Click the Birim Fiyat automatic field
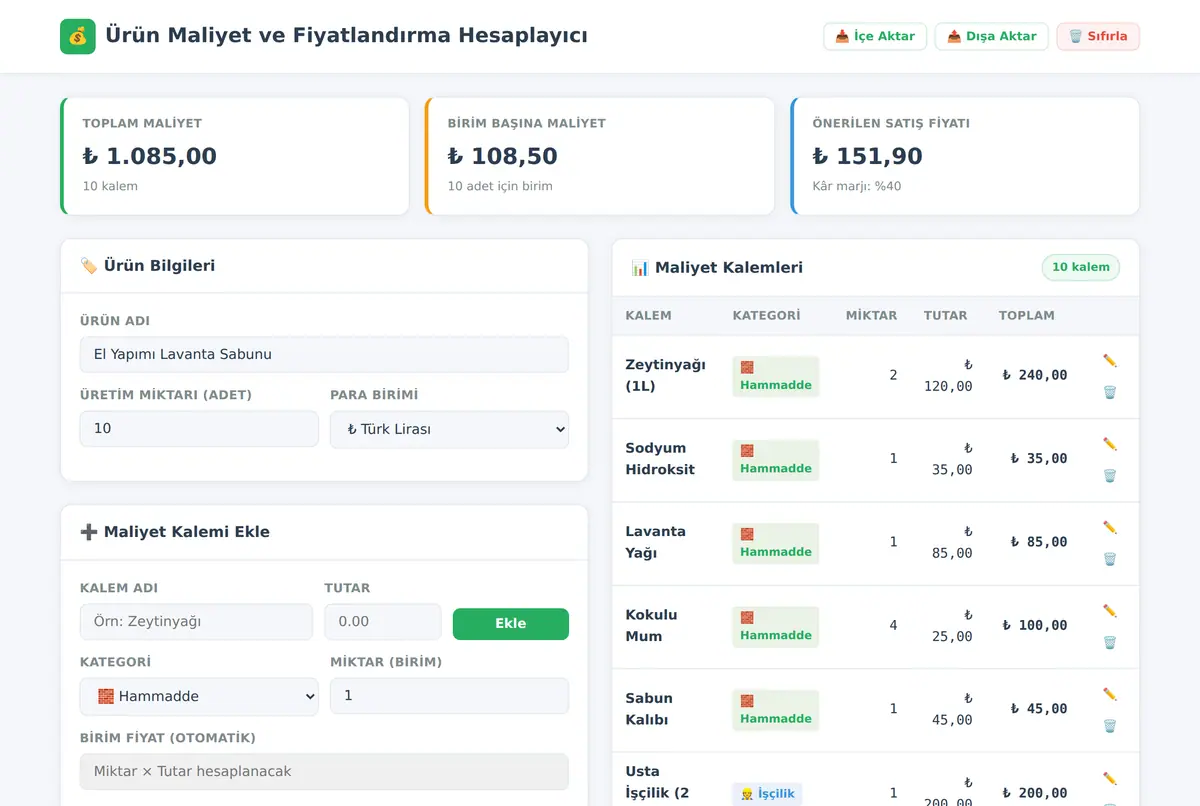Screen dimensions: 1200x806 tap(324, 771)
